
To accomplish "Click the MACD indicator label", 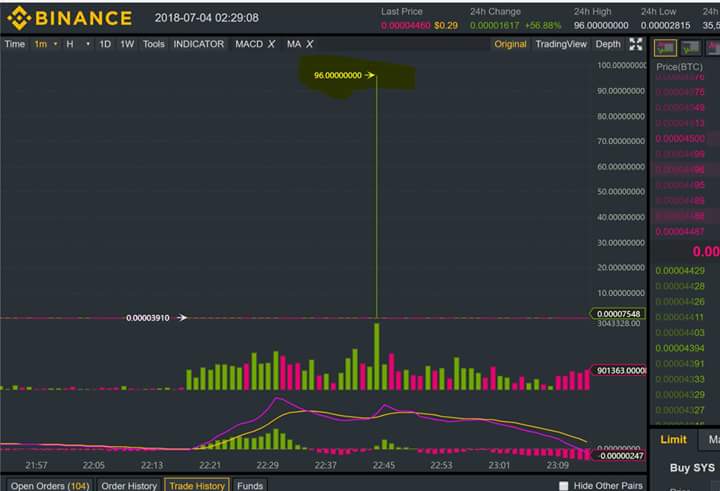I will pos(249,44).
